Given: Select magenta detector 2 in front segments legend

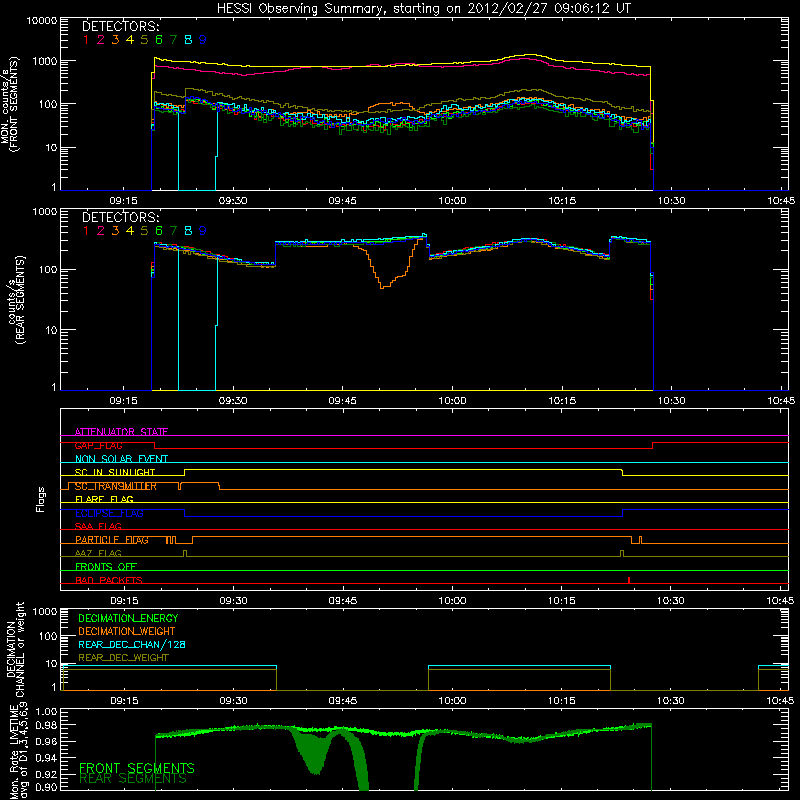Looking at the screenshot, I should (x=101, y=40).
